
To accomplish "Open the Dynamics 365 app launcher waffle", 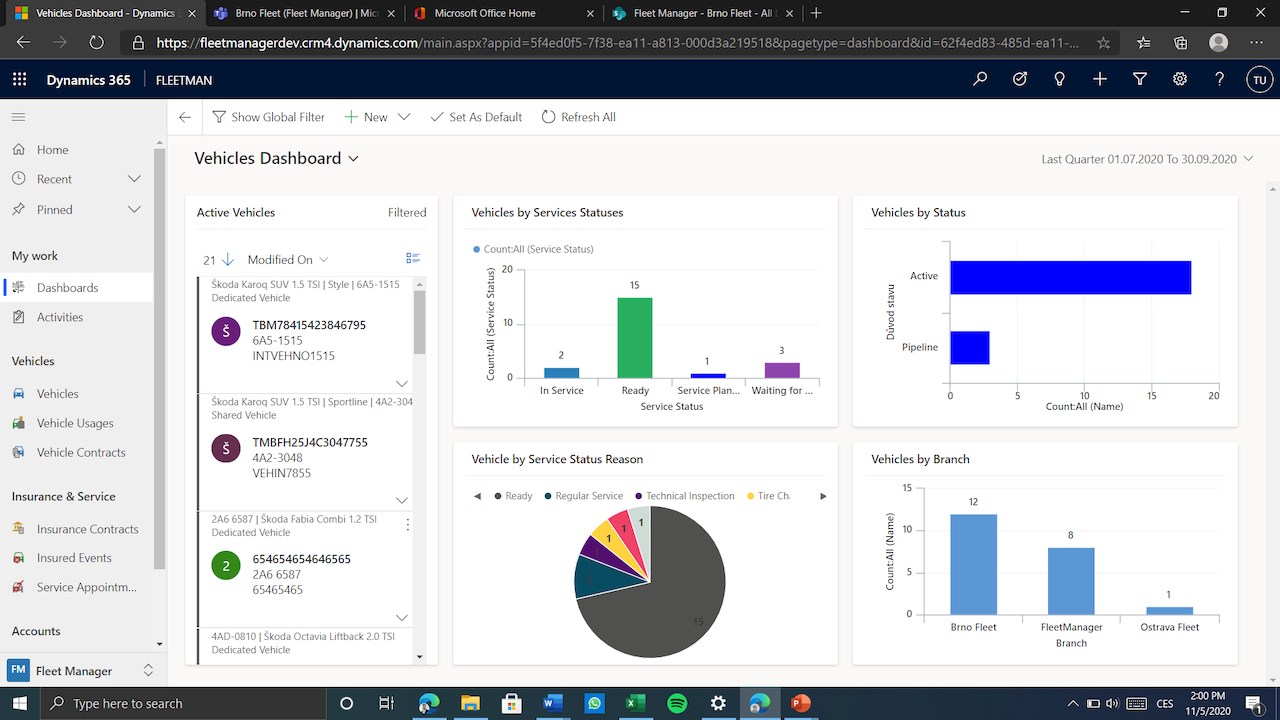I will tap(19, 80).
